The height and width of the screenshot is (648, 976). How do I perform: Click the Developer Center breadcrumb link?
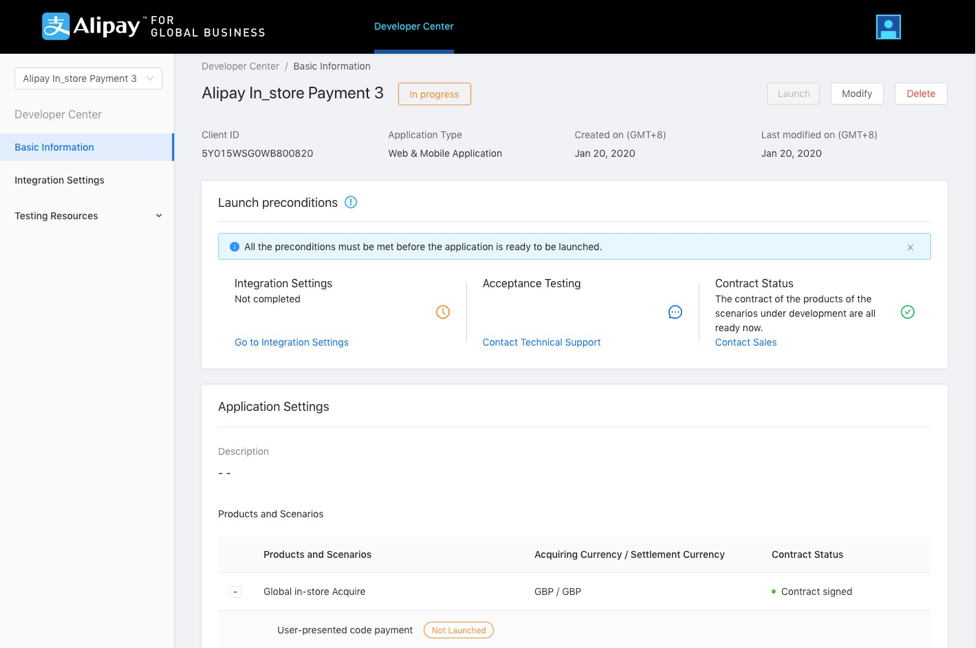pos(240,66)
